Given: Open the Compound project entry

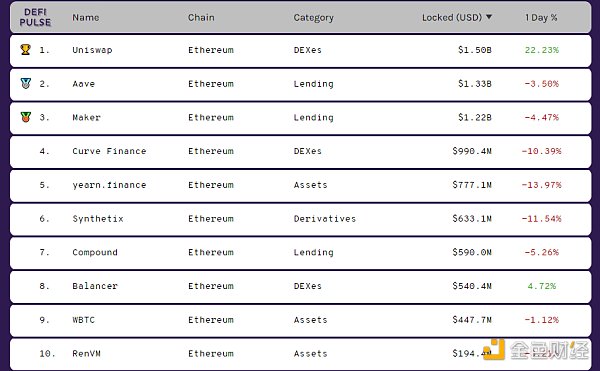Looking at the screenshot, I should [x=95, y=252].
